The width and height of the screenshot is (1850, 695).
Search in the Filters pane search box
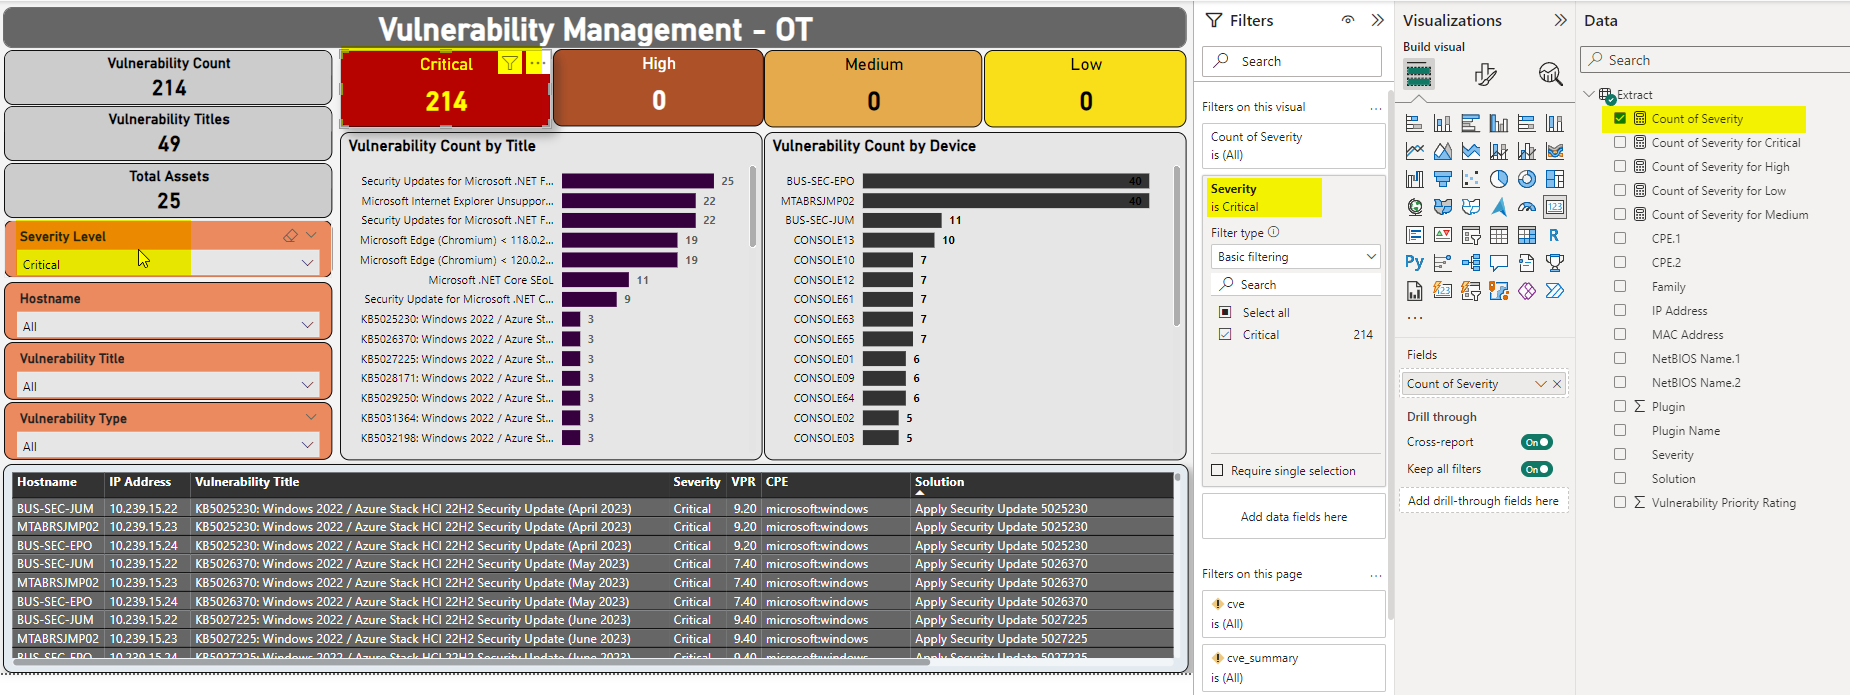click(x=1292, y=61)
